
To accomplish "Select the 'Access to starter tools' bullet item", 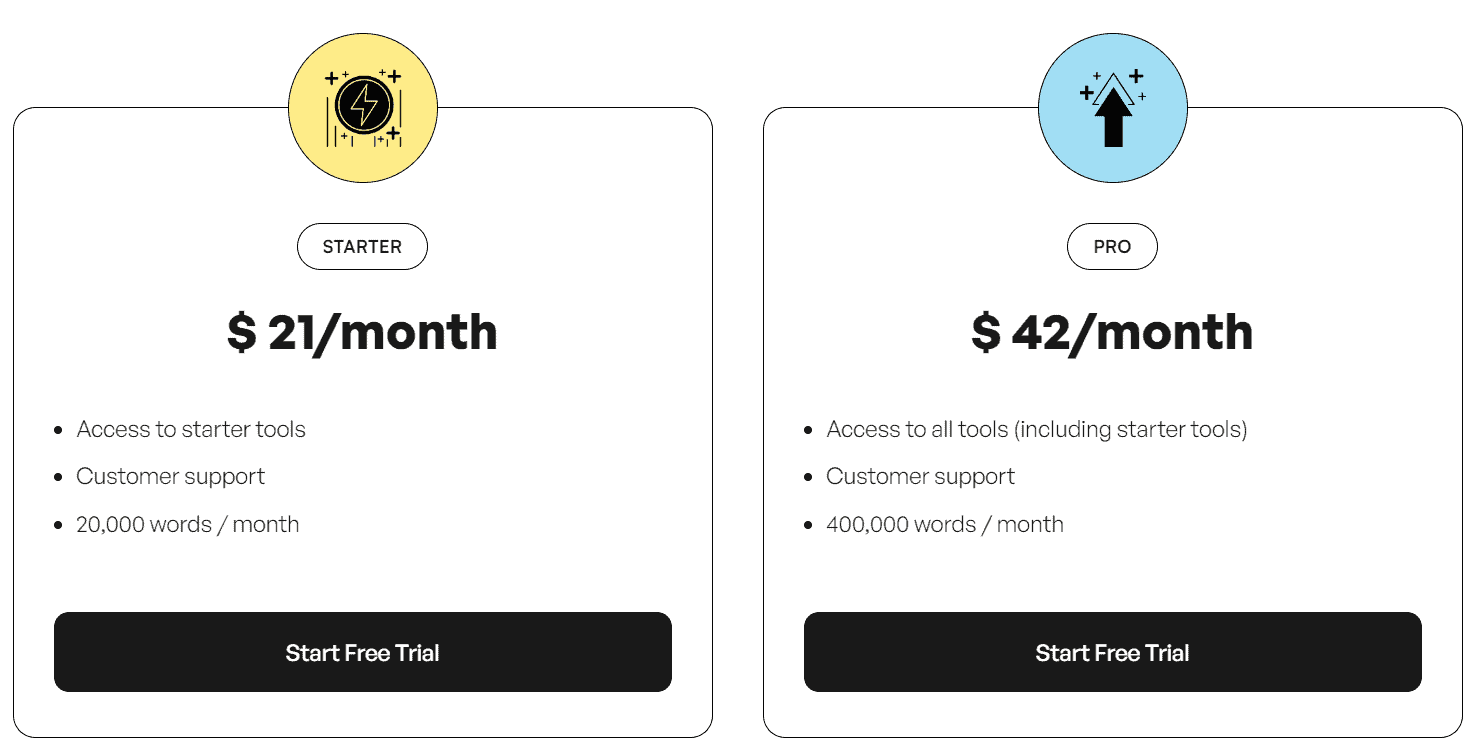I will 191,429.
